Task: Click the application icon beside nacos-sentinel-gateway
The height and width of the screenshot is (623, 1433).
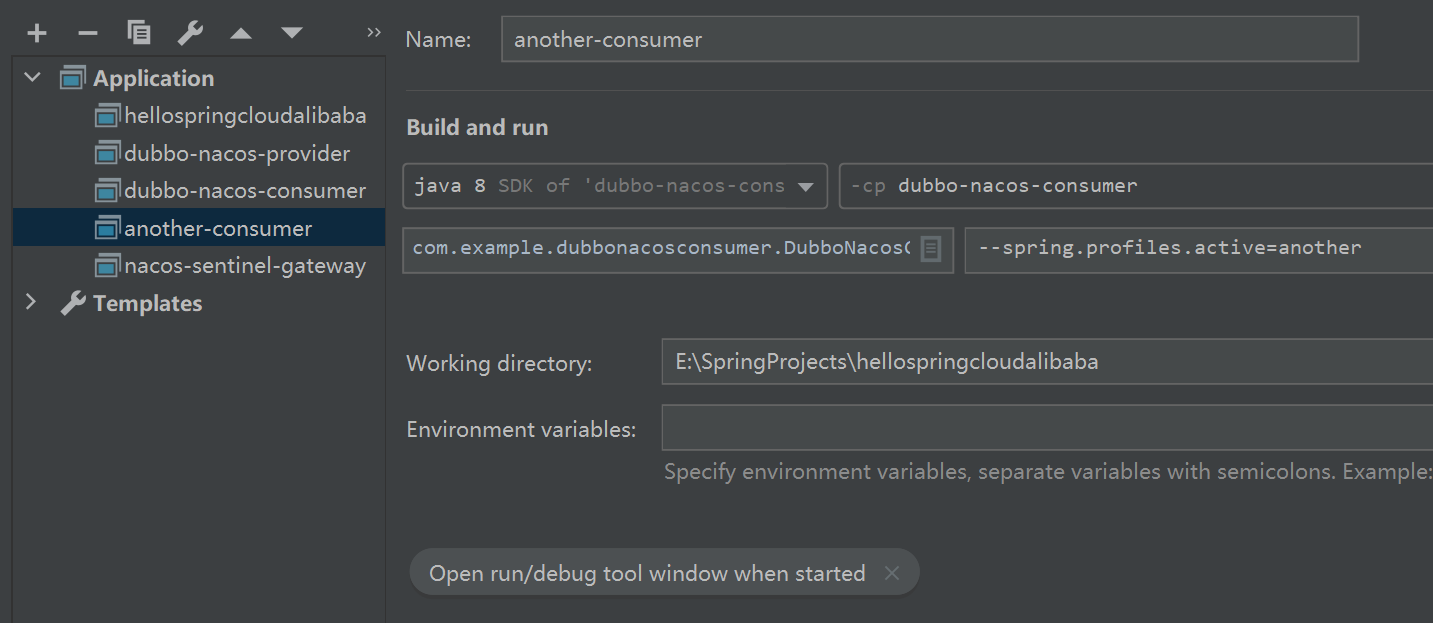Action: pyautogui.click(x=107, y=265)
